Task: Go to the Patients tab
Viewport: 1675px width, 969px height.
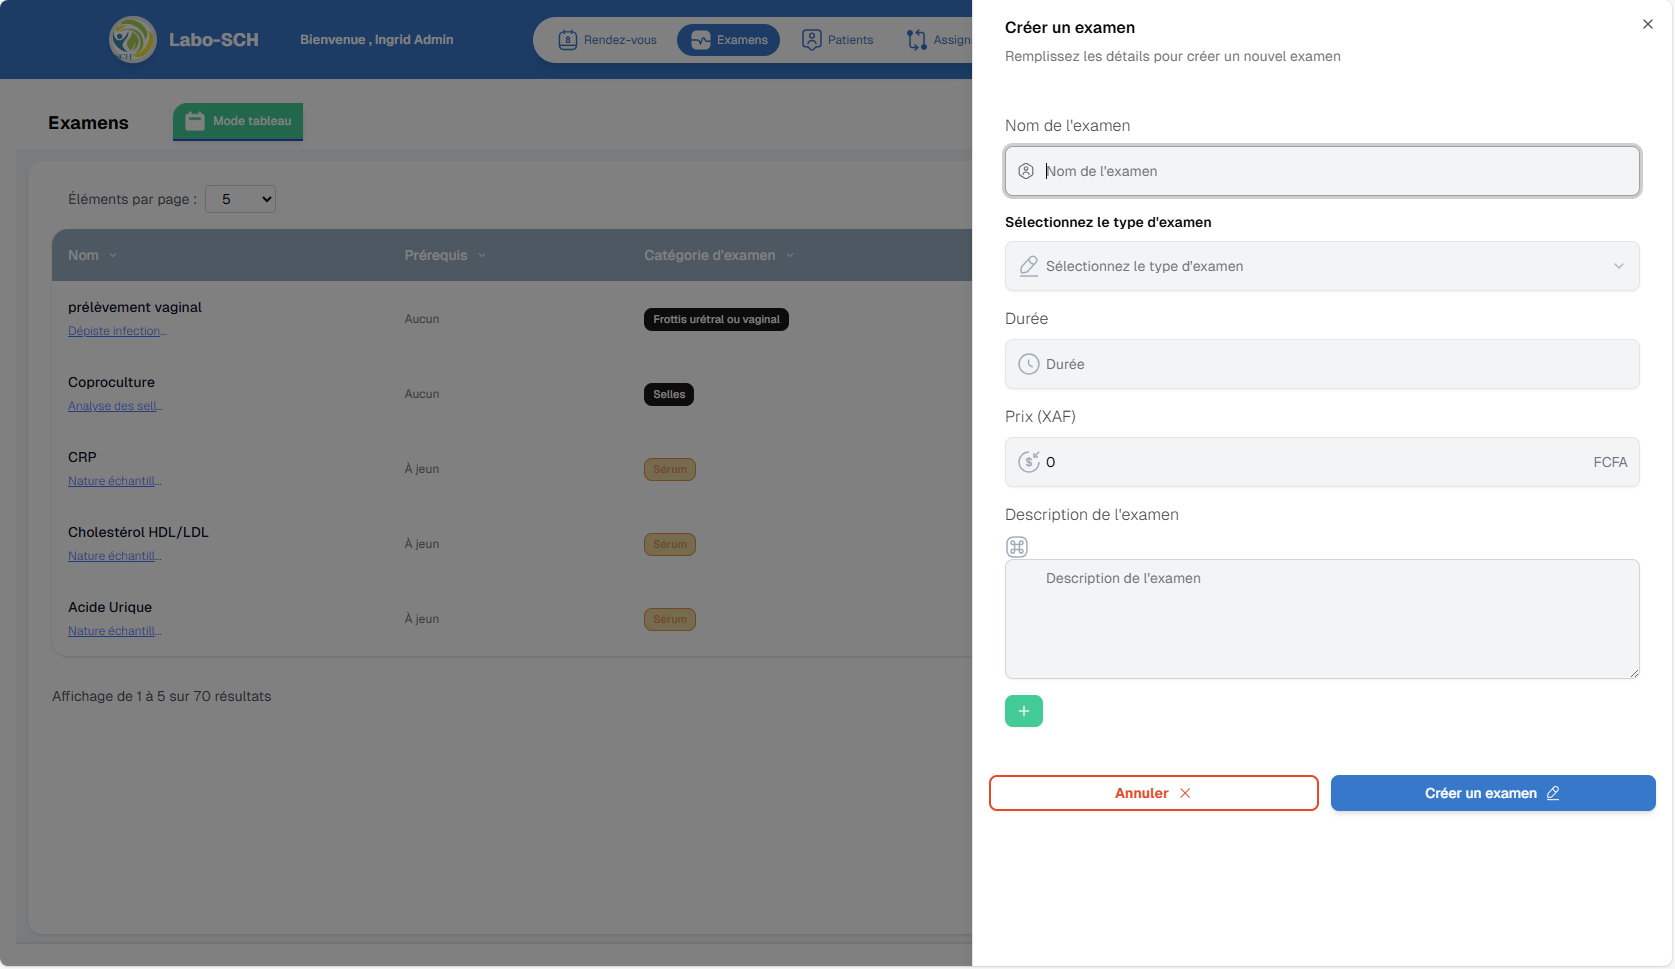Action: (x=838, y=40)
